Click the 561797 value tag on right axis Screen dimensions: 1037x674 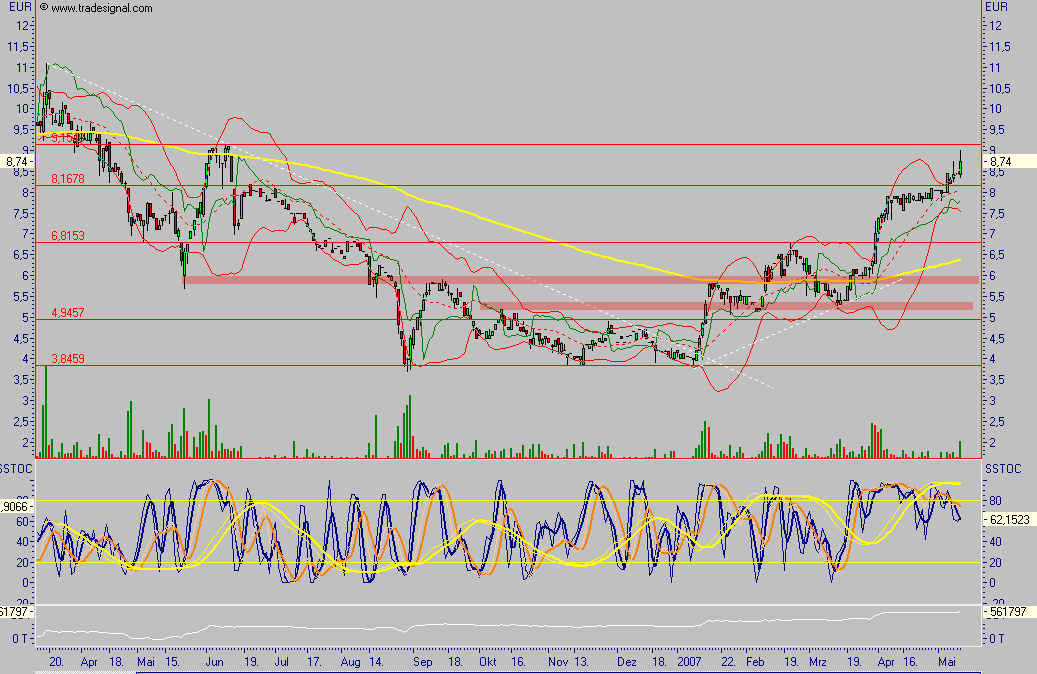coord(1007,612)
